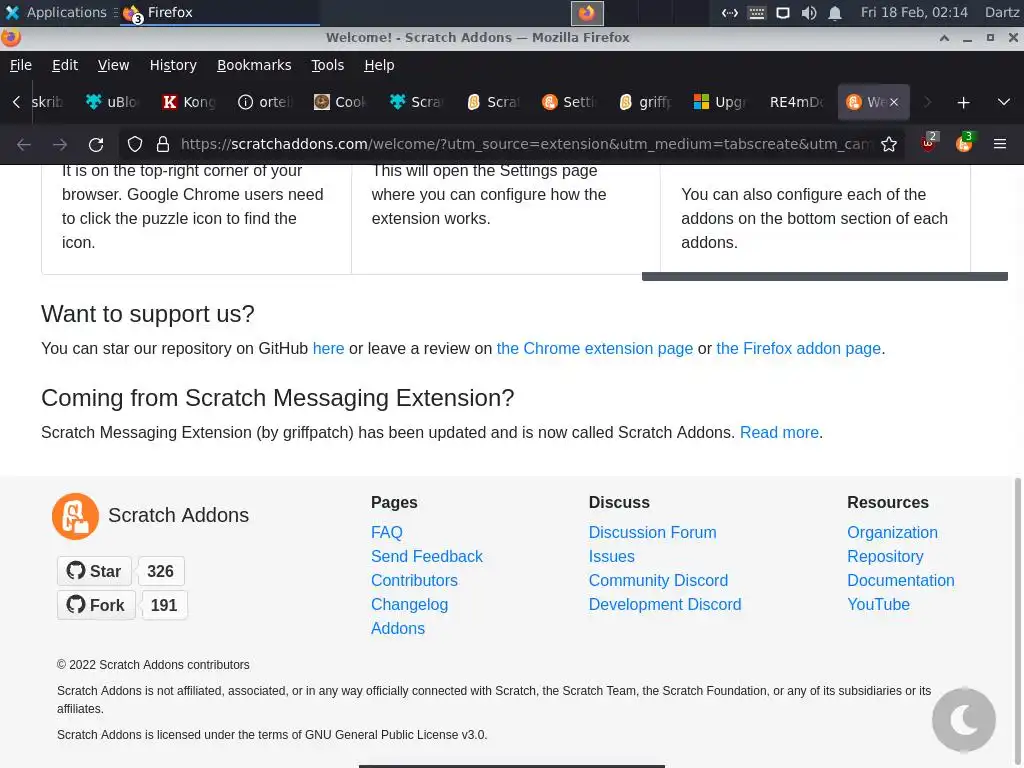Open the Contributors link

point(414,581)
